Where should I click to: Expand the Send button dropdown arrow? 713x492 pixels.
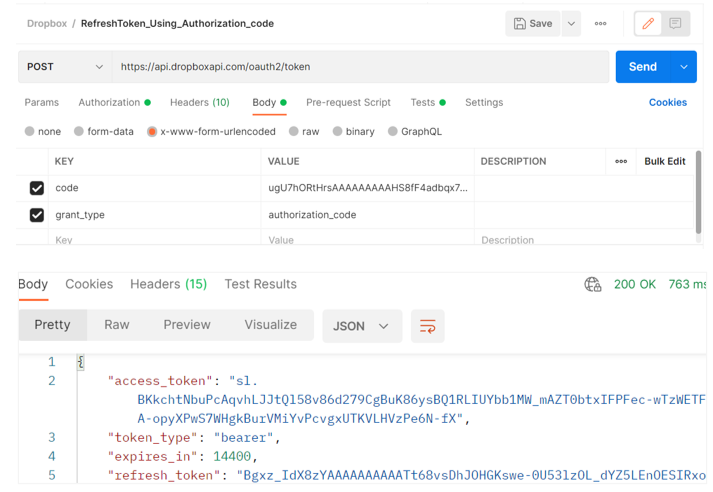[x=684, y=67]
